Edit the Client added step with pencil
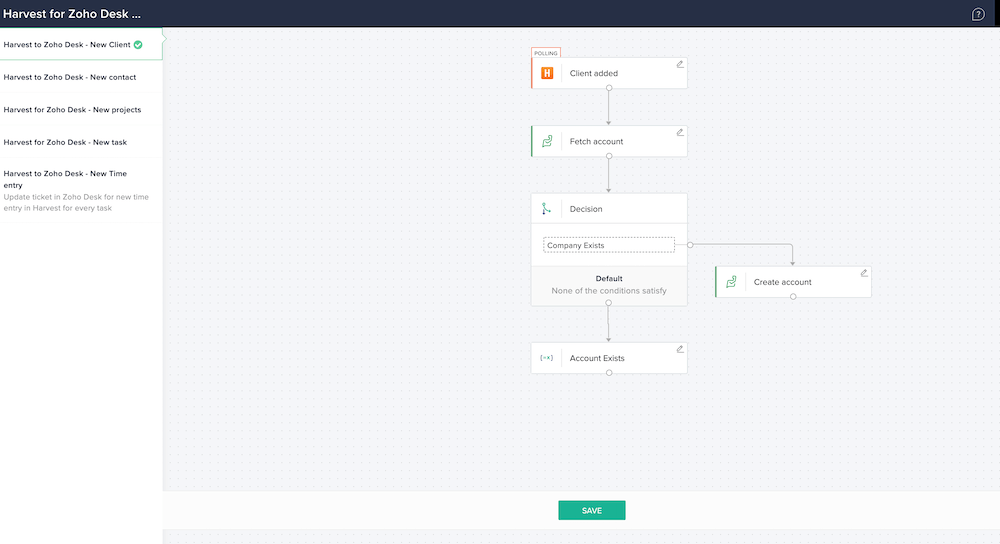The image size is (1000, 544). (680, 64)
